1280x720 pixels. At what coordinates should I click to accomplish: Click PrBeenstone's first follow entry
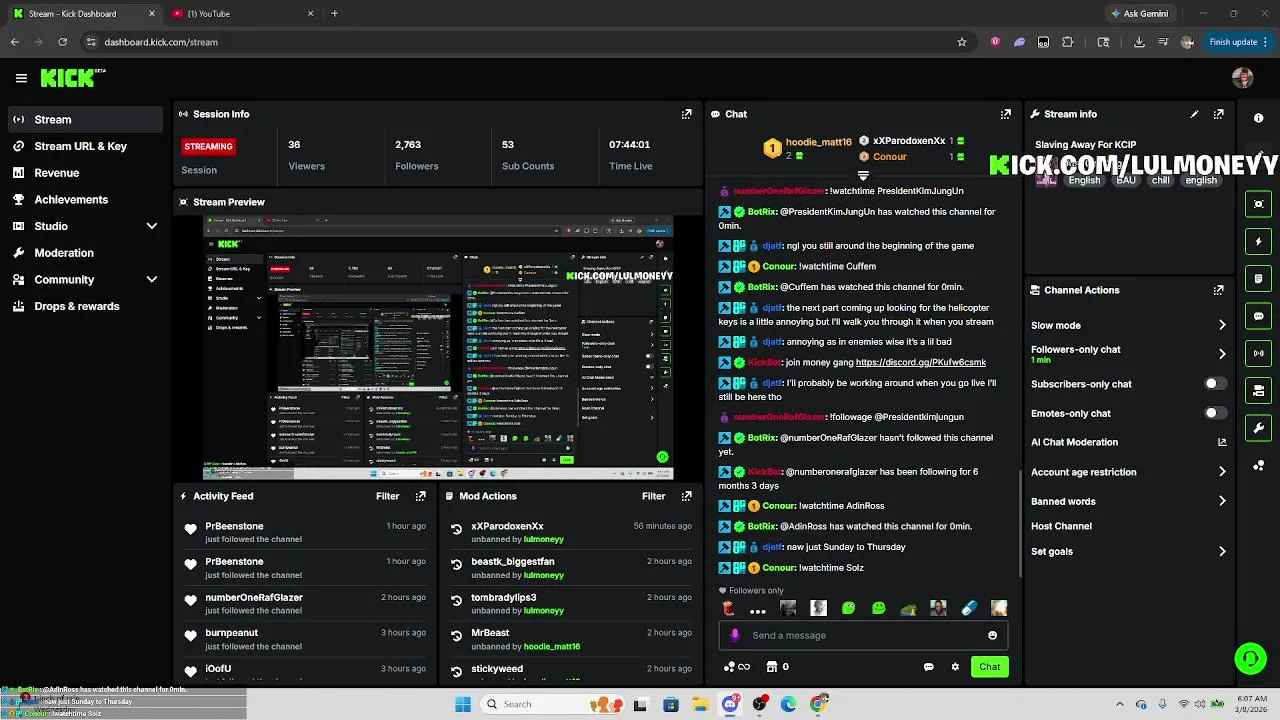tap(304, 532)
